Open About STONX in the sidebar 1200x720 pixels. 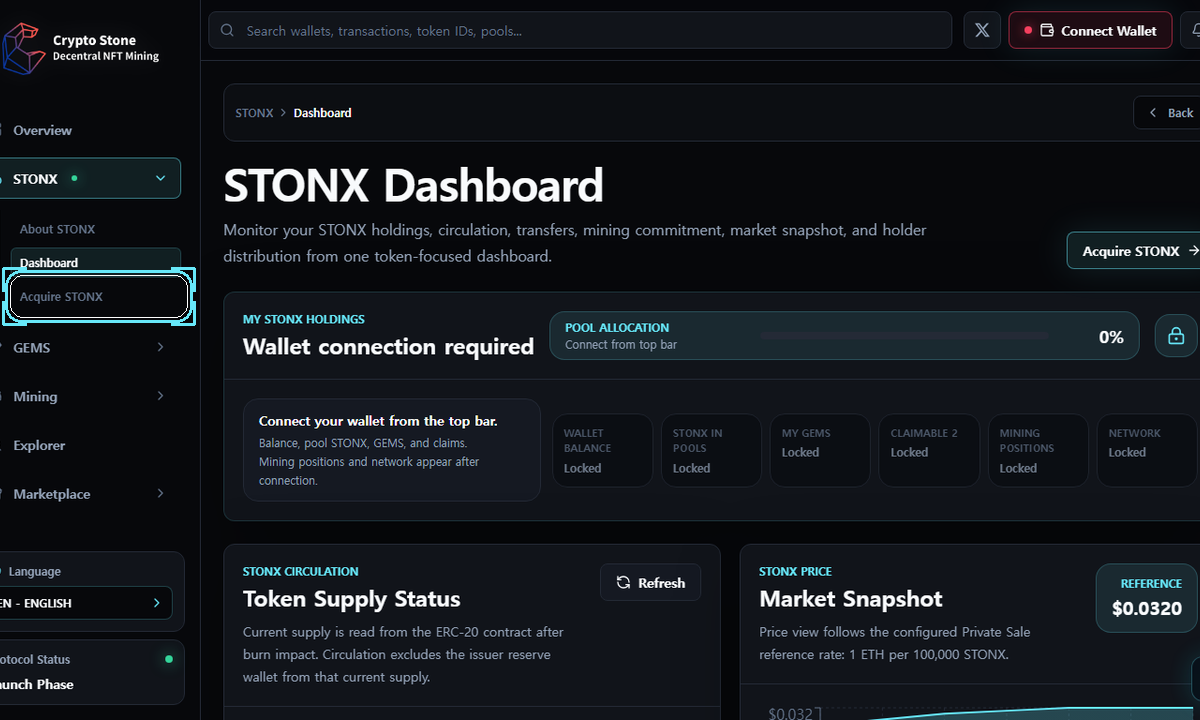click(57, 229)
